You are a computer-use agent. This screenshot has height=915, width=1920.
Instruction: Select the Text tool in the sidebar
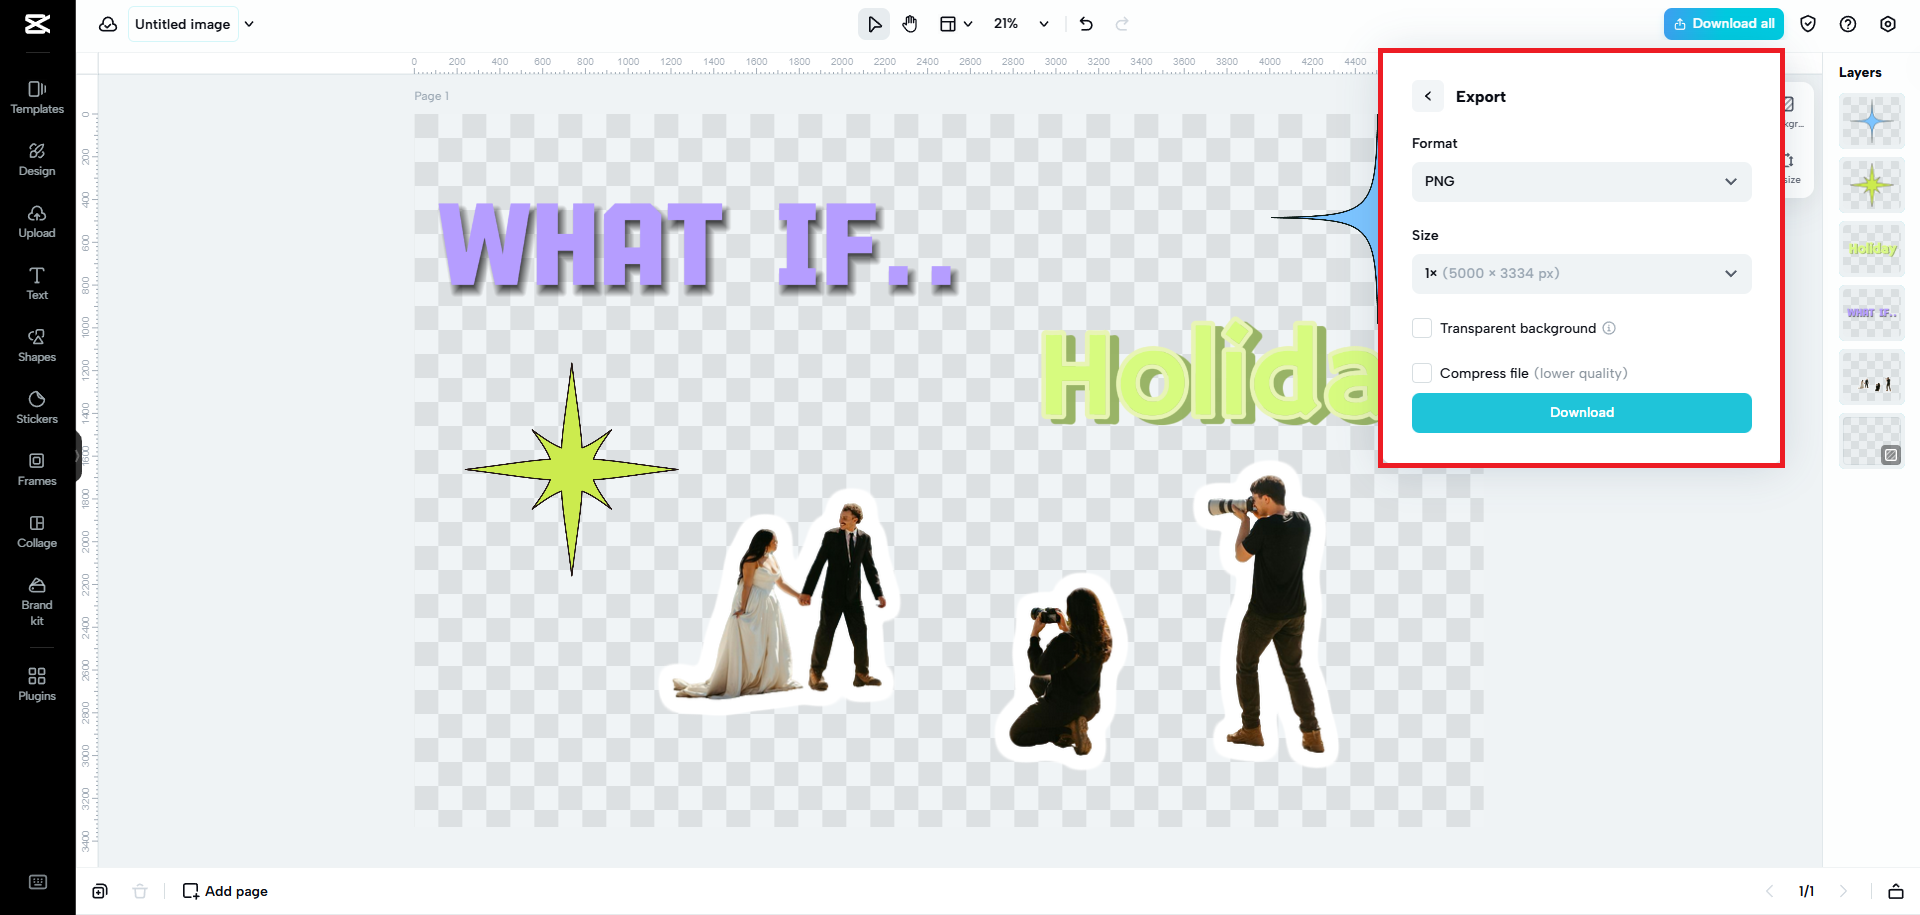(37, 283)
